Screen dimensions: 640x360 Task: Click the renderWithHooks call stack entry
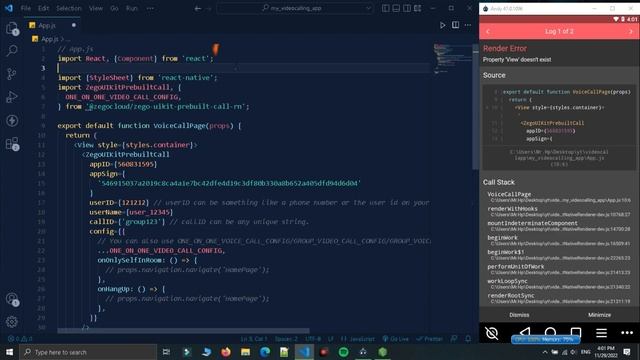(559, 211)
